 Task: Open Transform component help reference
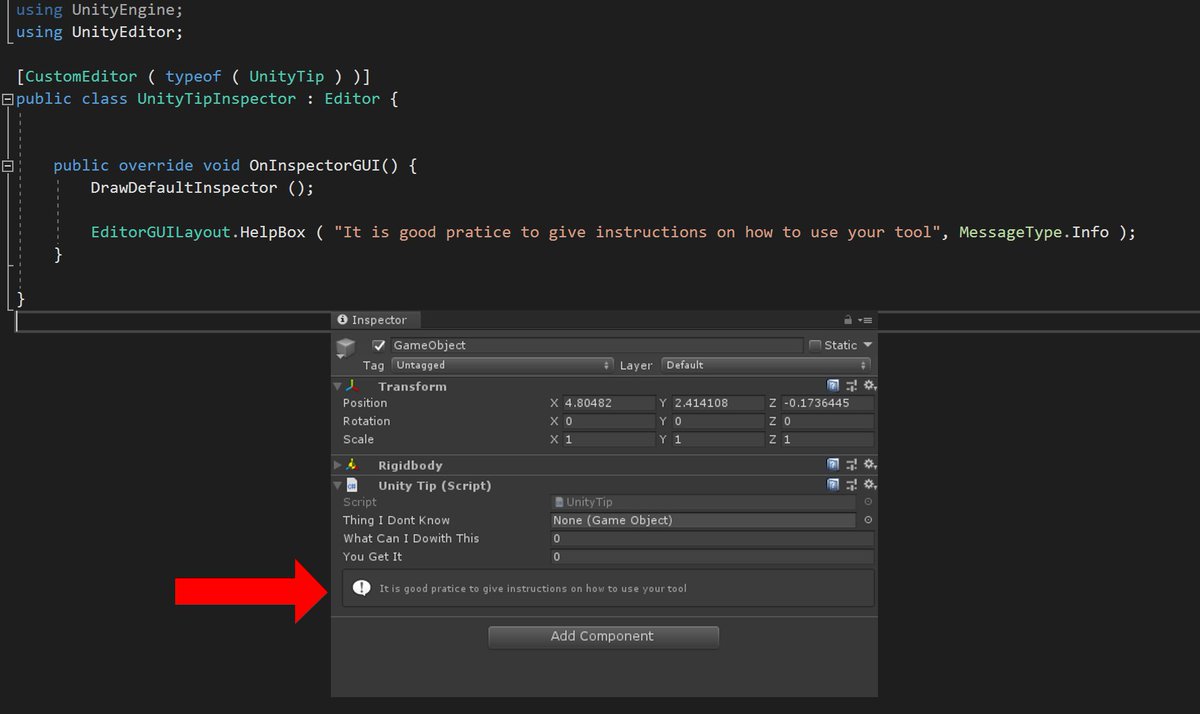(x=833, y=385)
